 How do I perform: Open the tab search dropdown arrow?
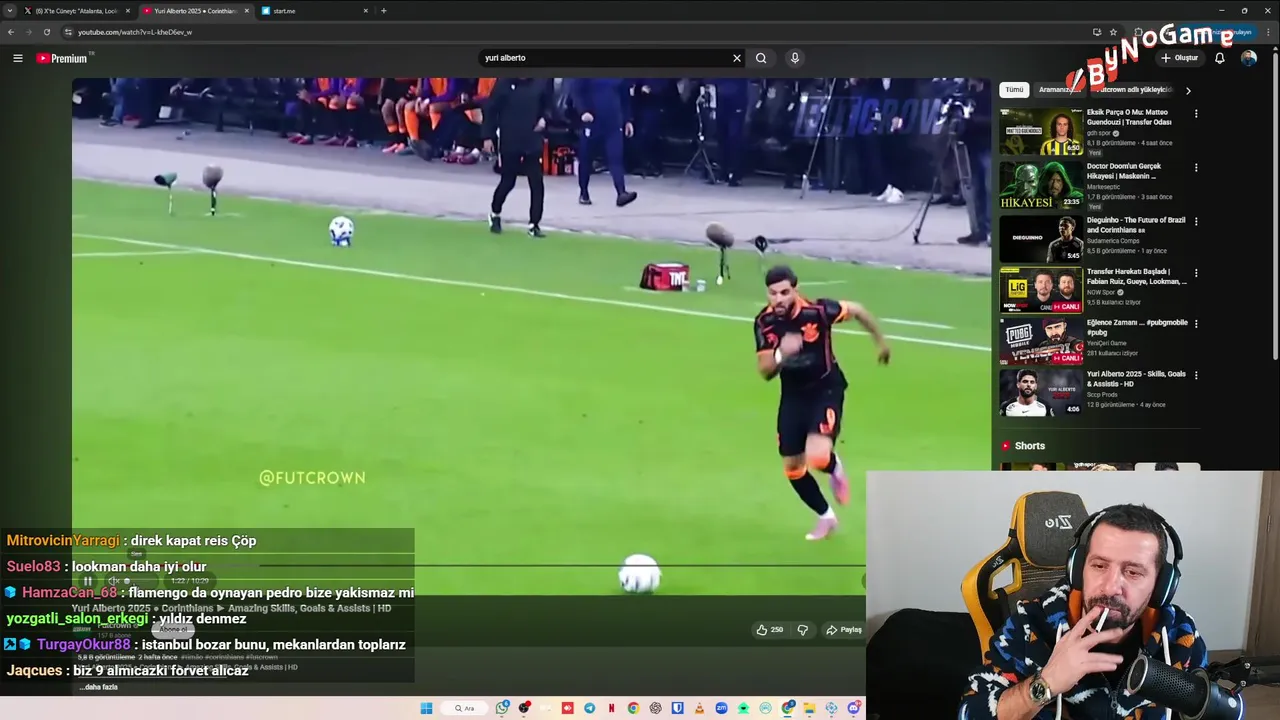[10, 10]
